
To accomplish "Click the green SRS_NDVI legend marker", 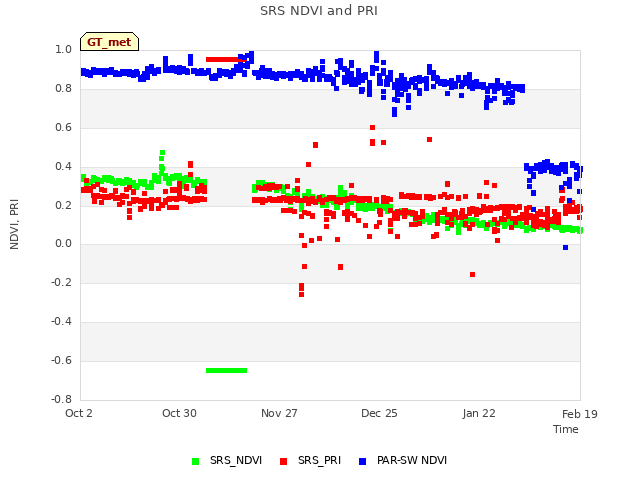I will coord(196,461).
